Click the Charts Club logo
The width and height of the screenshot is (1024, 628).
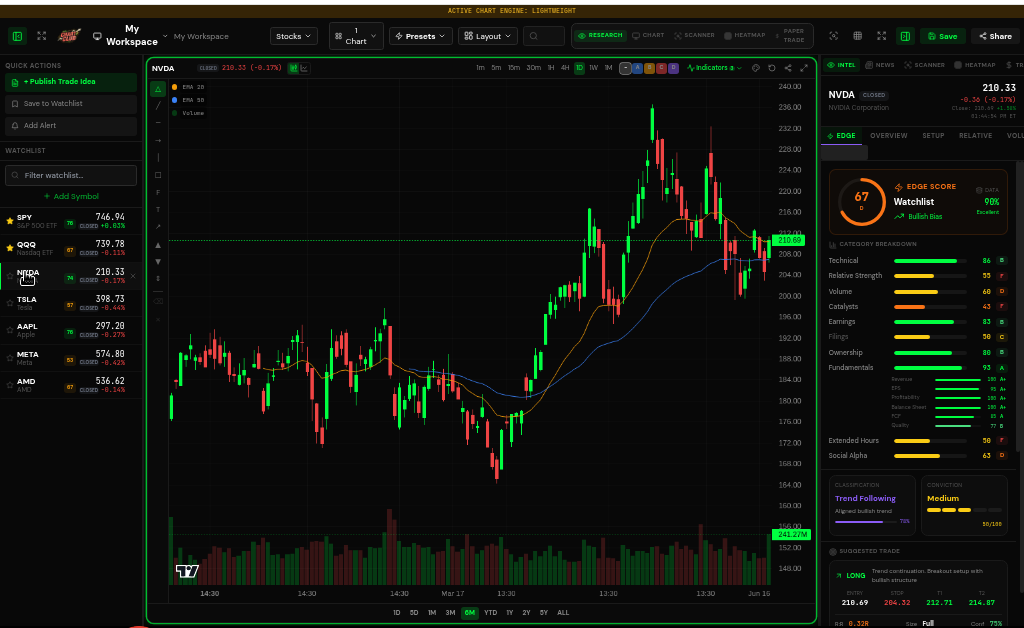[69, 36]
